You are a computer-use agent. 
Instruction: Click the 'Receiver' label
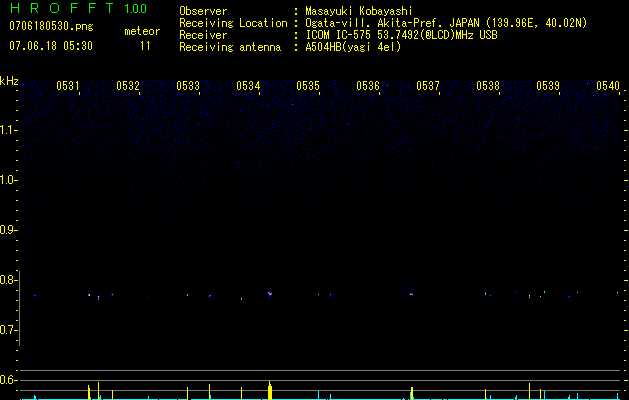coord(203,35)
